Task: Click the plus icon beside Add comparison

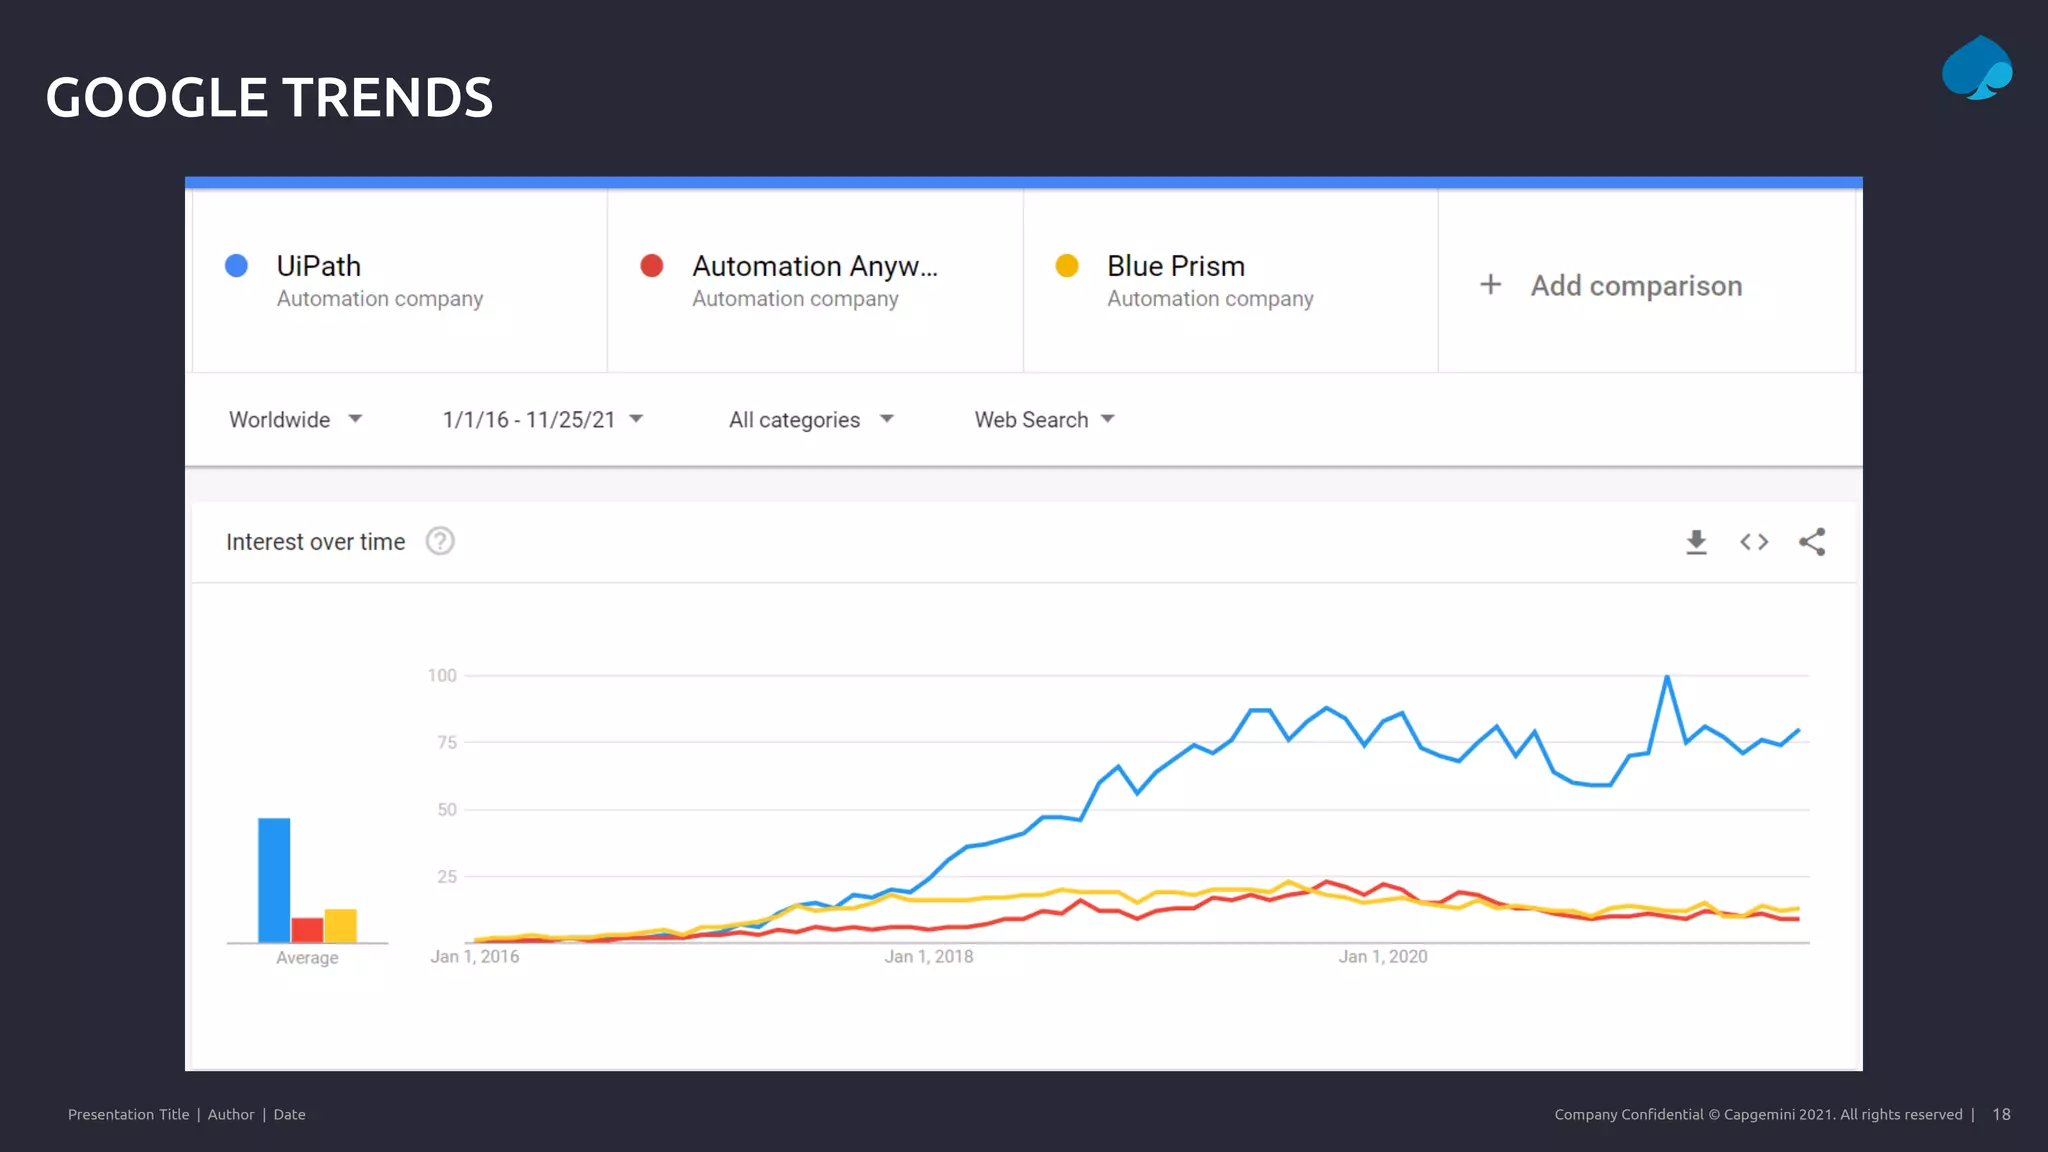Action: [1490, 285]
